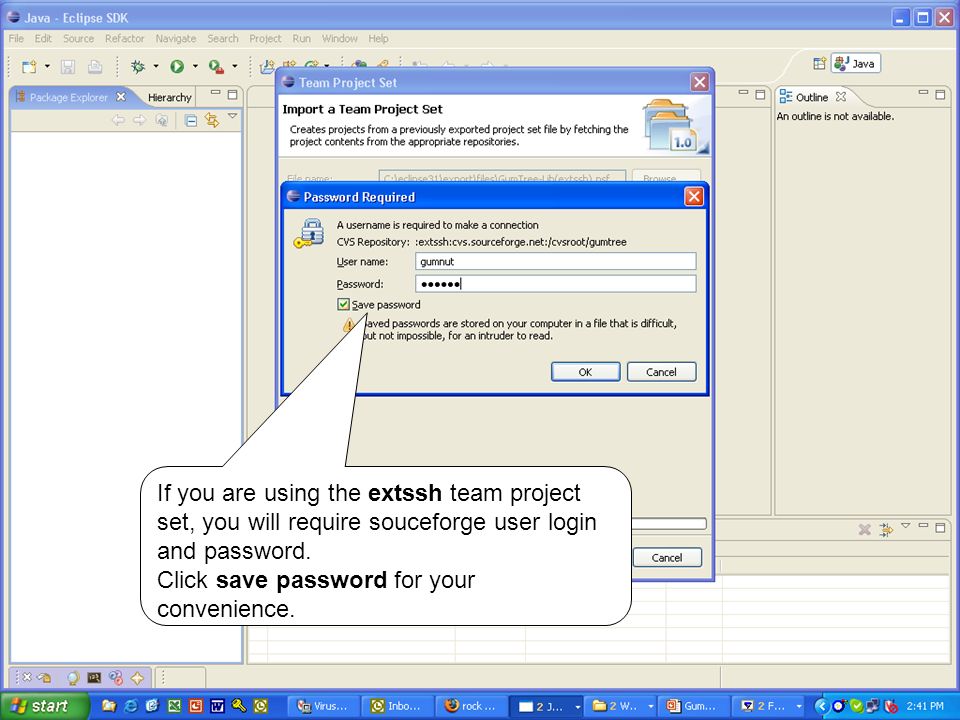Image resolution: width=960 pixels, height=720 pixels.
Task: Click the Print toolbar icon
Action: [95, 66]
